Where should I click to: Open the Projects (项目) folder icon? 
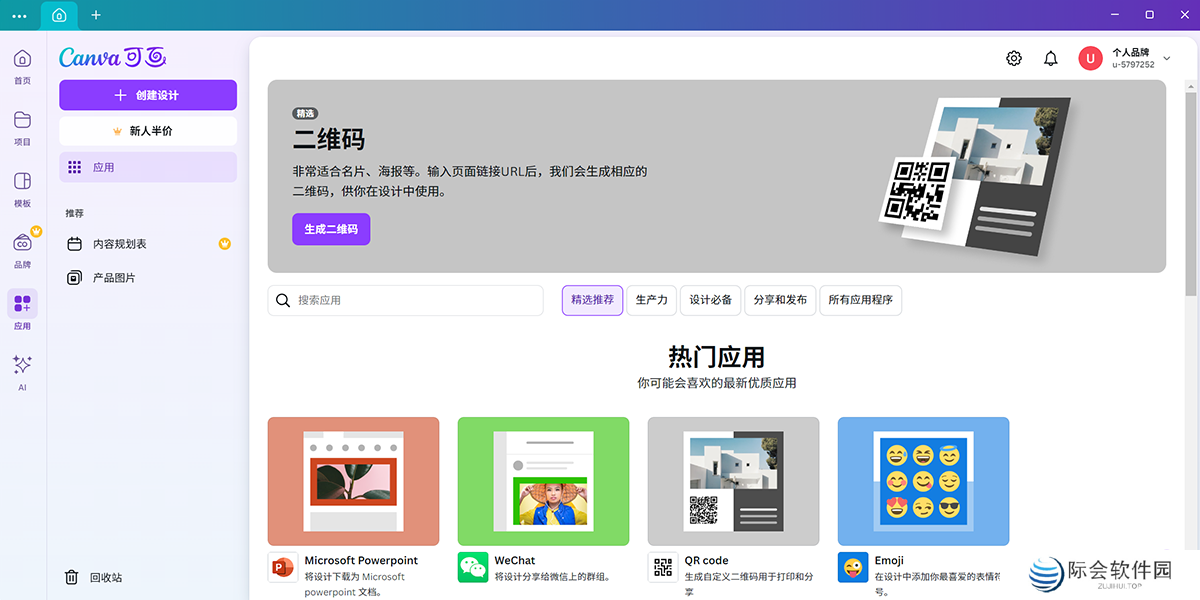coord(22,121)
